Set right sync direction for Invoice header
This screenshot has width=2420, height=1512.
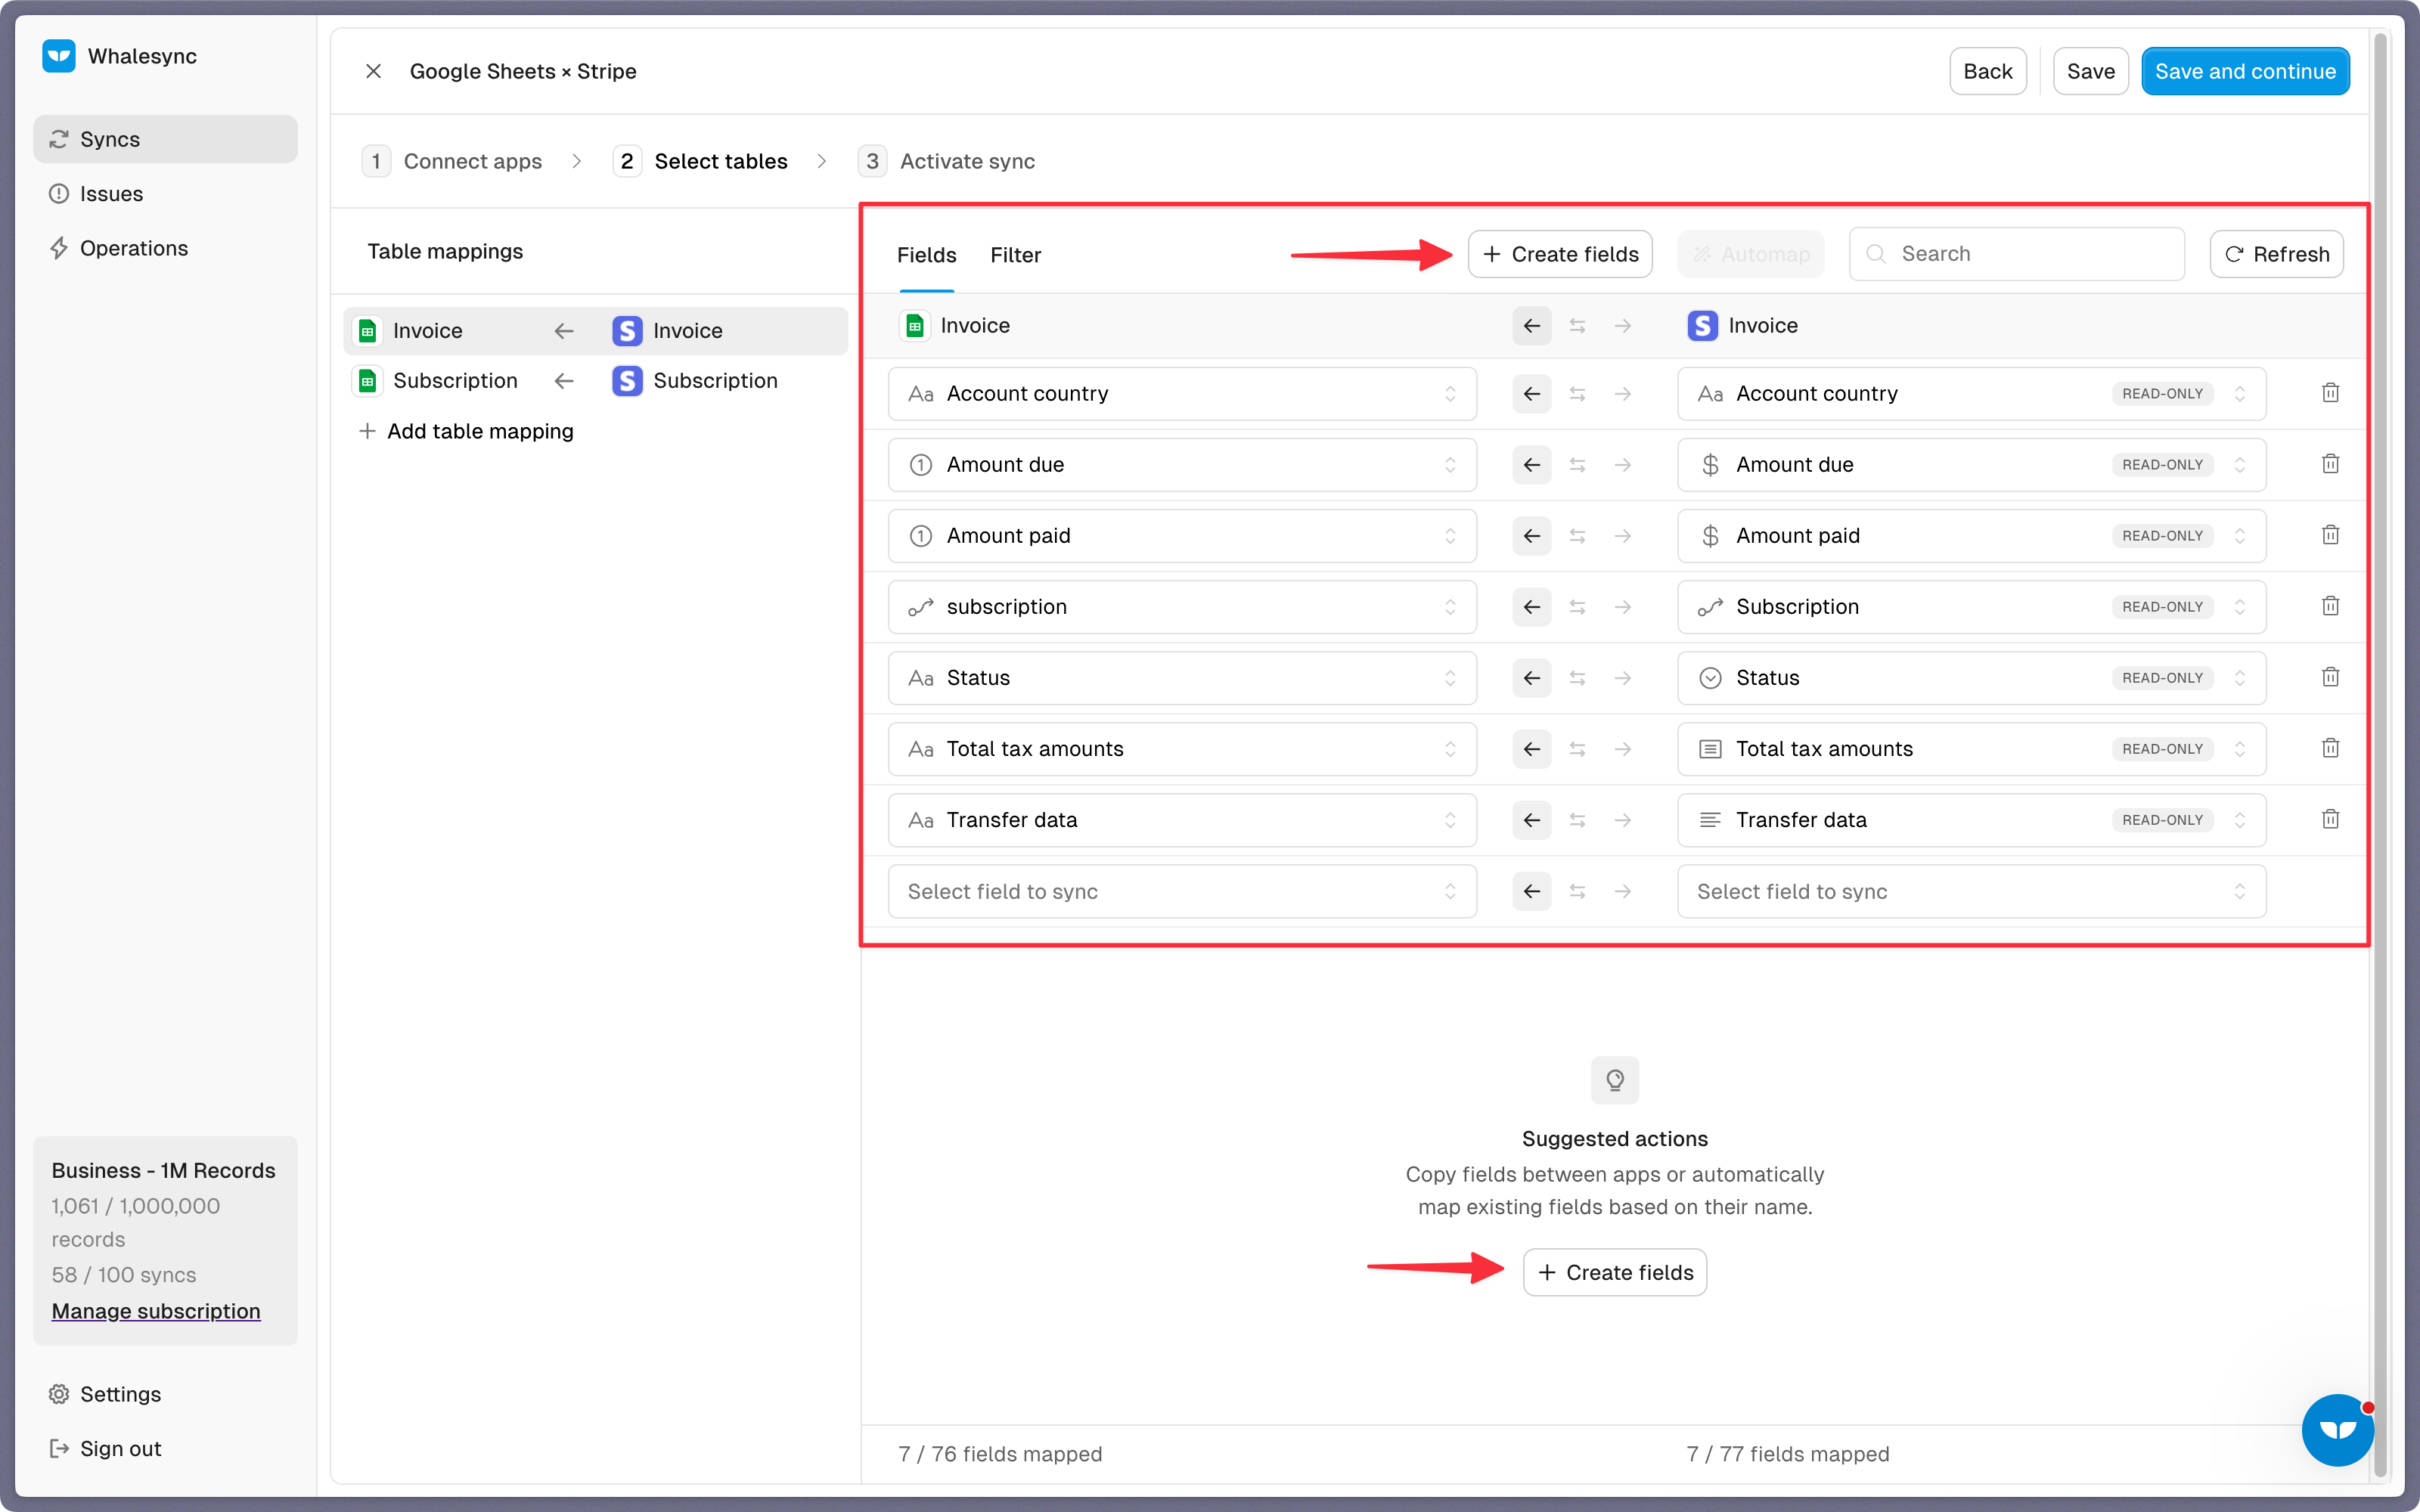[x=1623, y=326]
